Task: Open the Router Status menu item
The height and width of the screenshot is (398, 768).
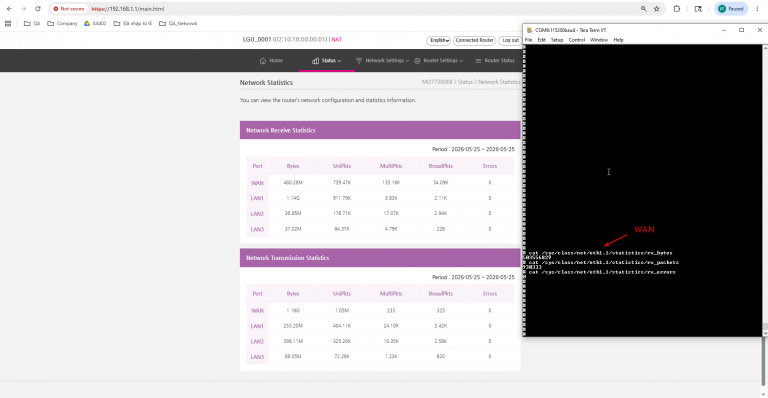Action: point(495,61)
